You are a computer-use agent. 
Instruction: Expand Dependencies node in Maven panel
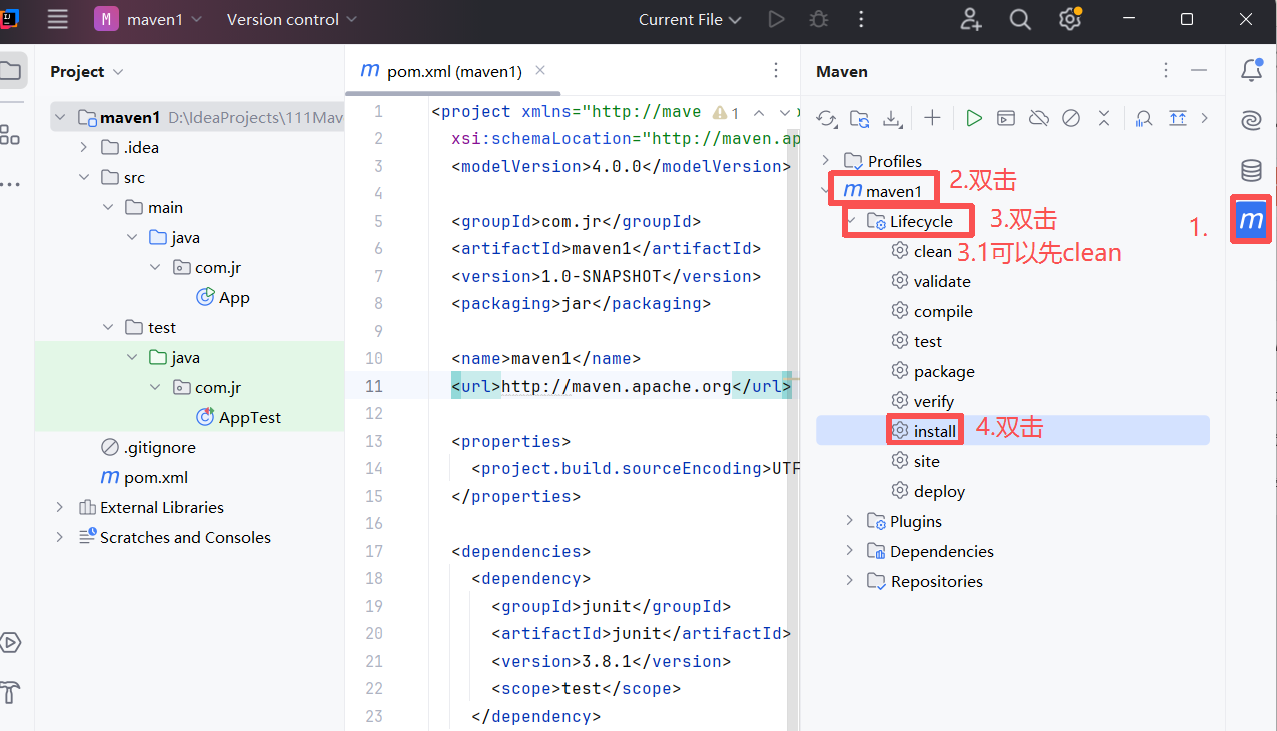[x=850, y=551]
